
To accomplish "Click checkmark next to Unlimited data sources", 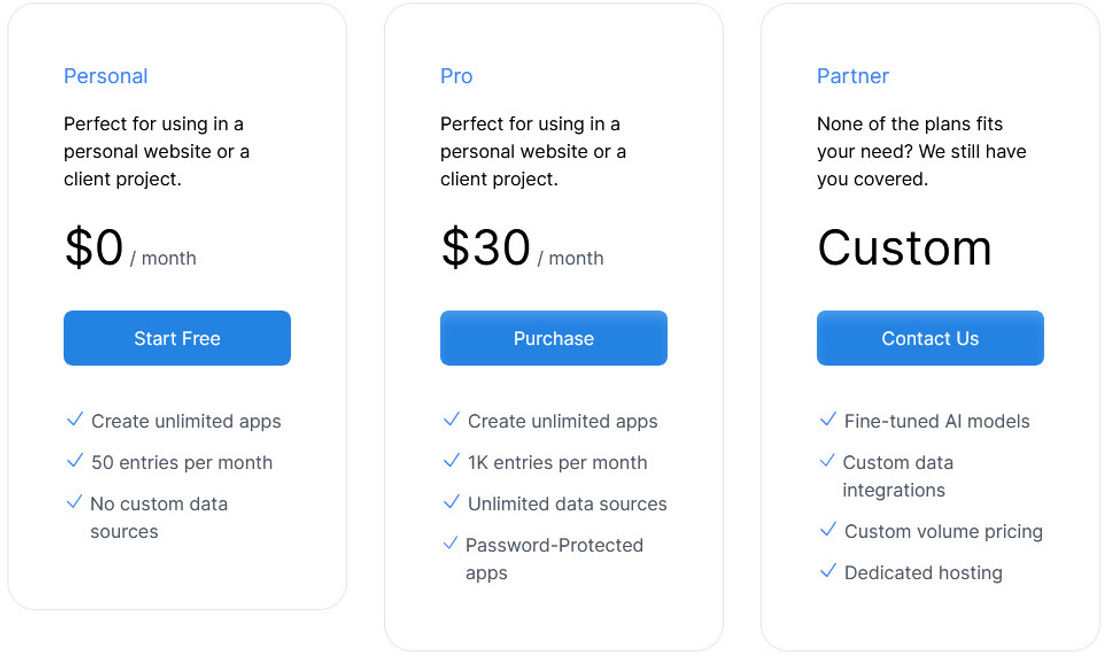I will (452, 502).
